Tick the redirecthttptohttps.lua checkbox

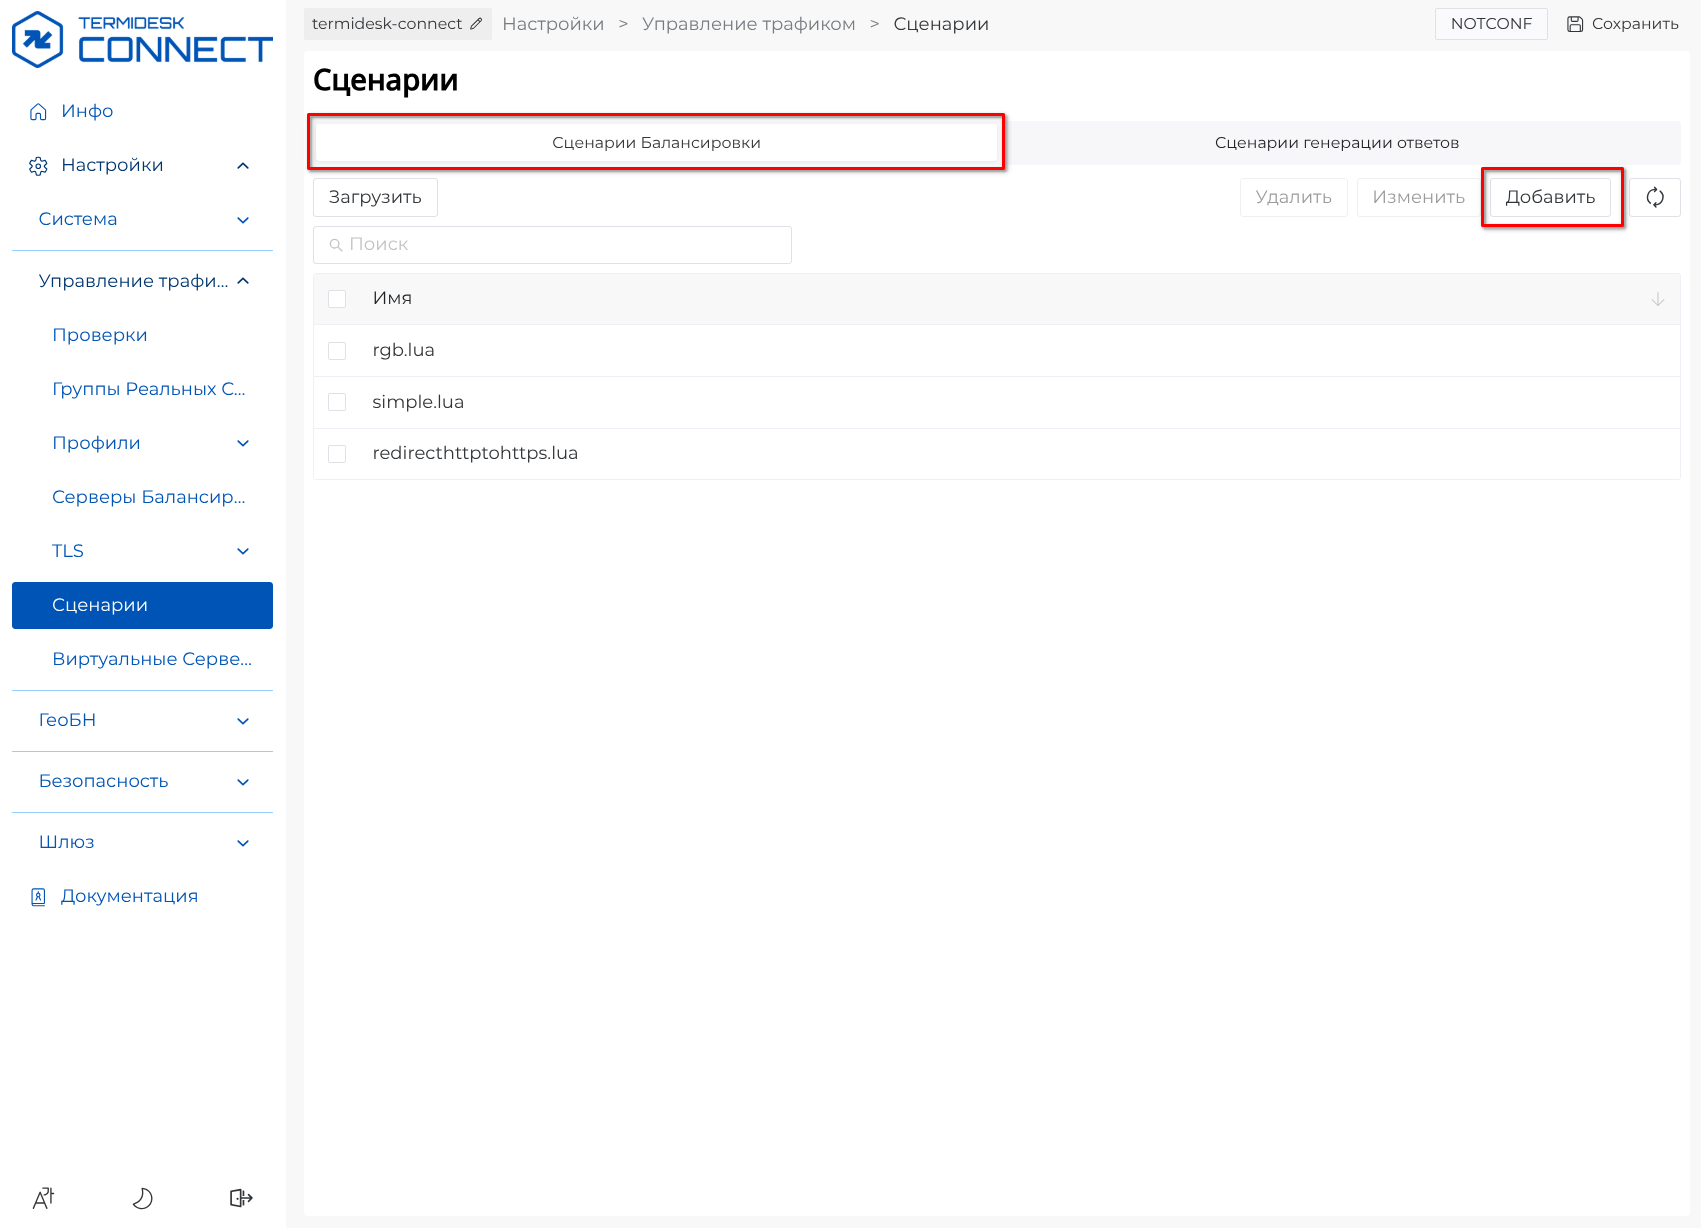pos(337,454)
